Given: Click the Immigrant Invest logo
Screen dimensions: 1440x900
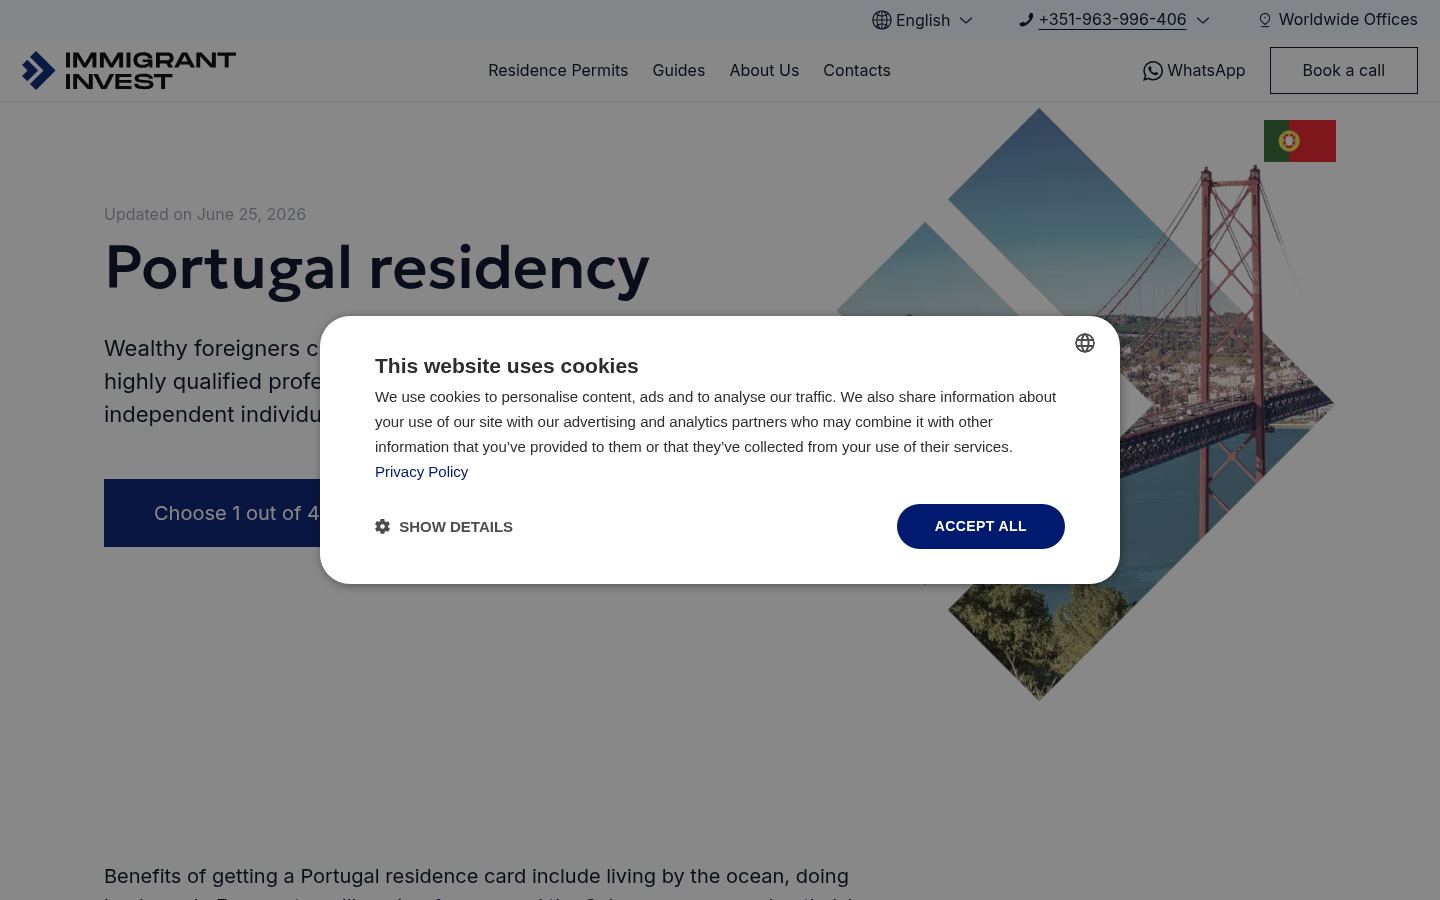Looking at the screenshot, I should click(129, 70).
